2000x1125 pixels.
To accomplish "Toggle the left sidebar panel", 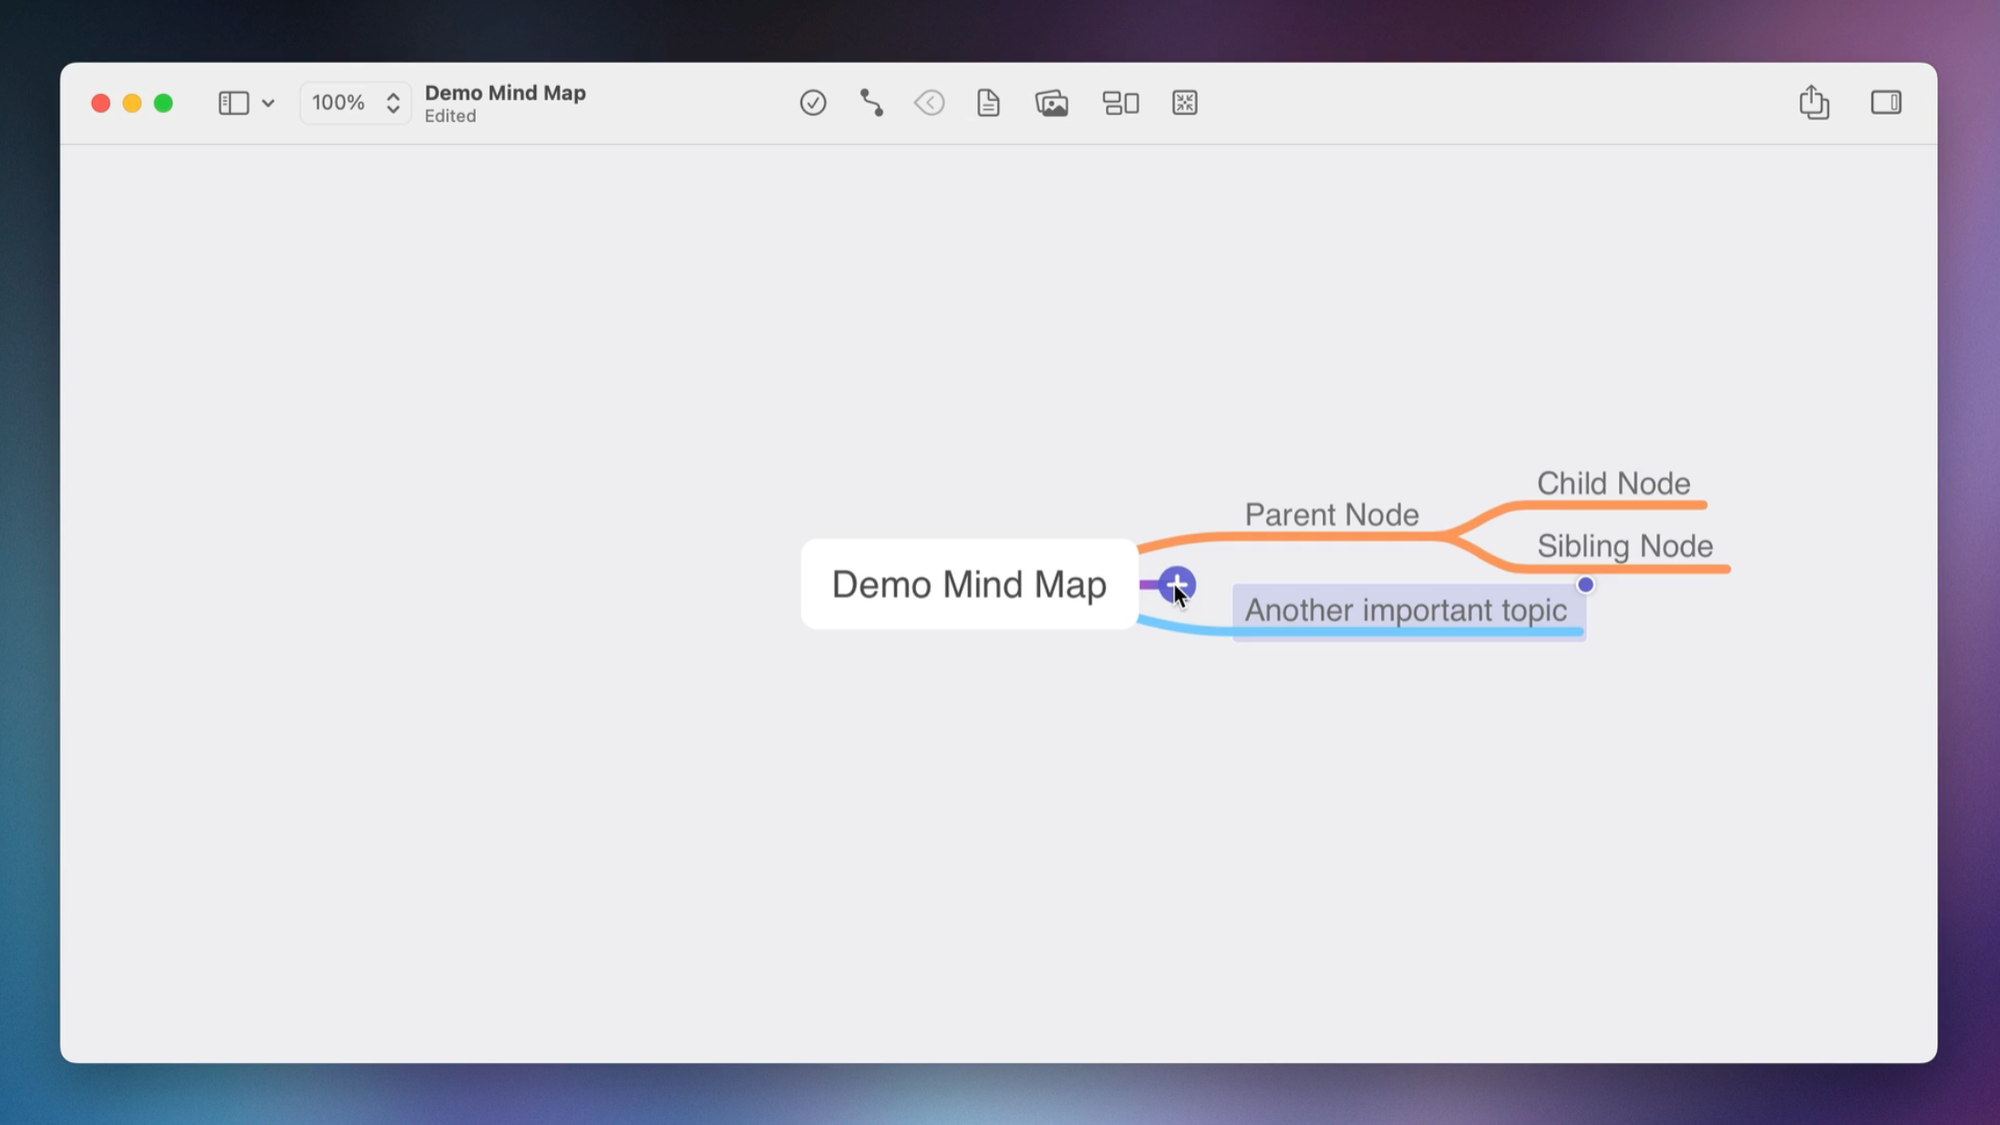I will pyautogui.click(x=233, y=103).
